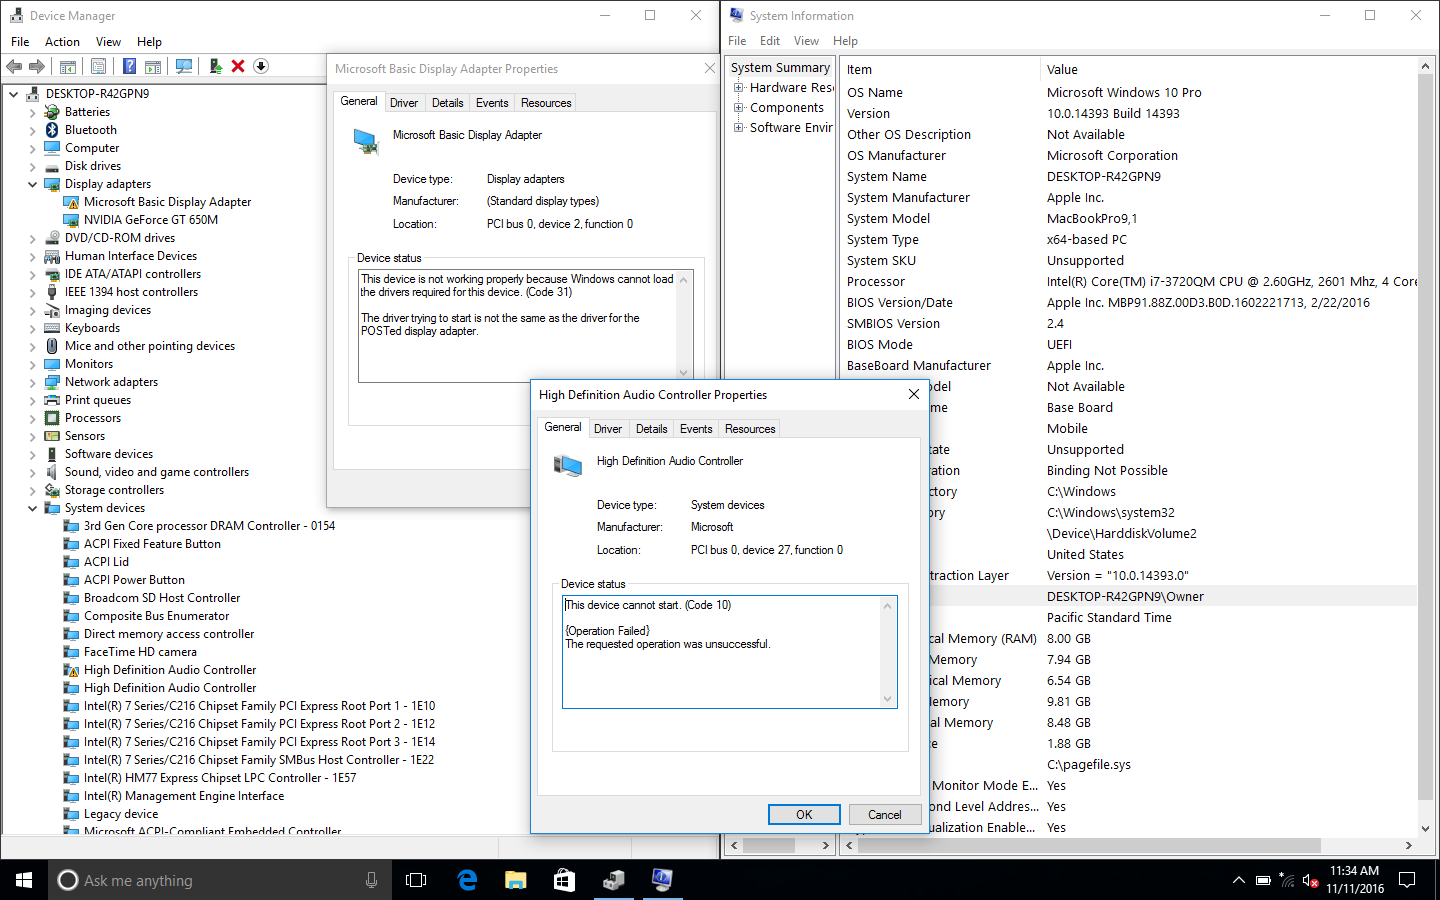
Task: Collapse the System devices category
Action: click(x=33, y=508)
